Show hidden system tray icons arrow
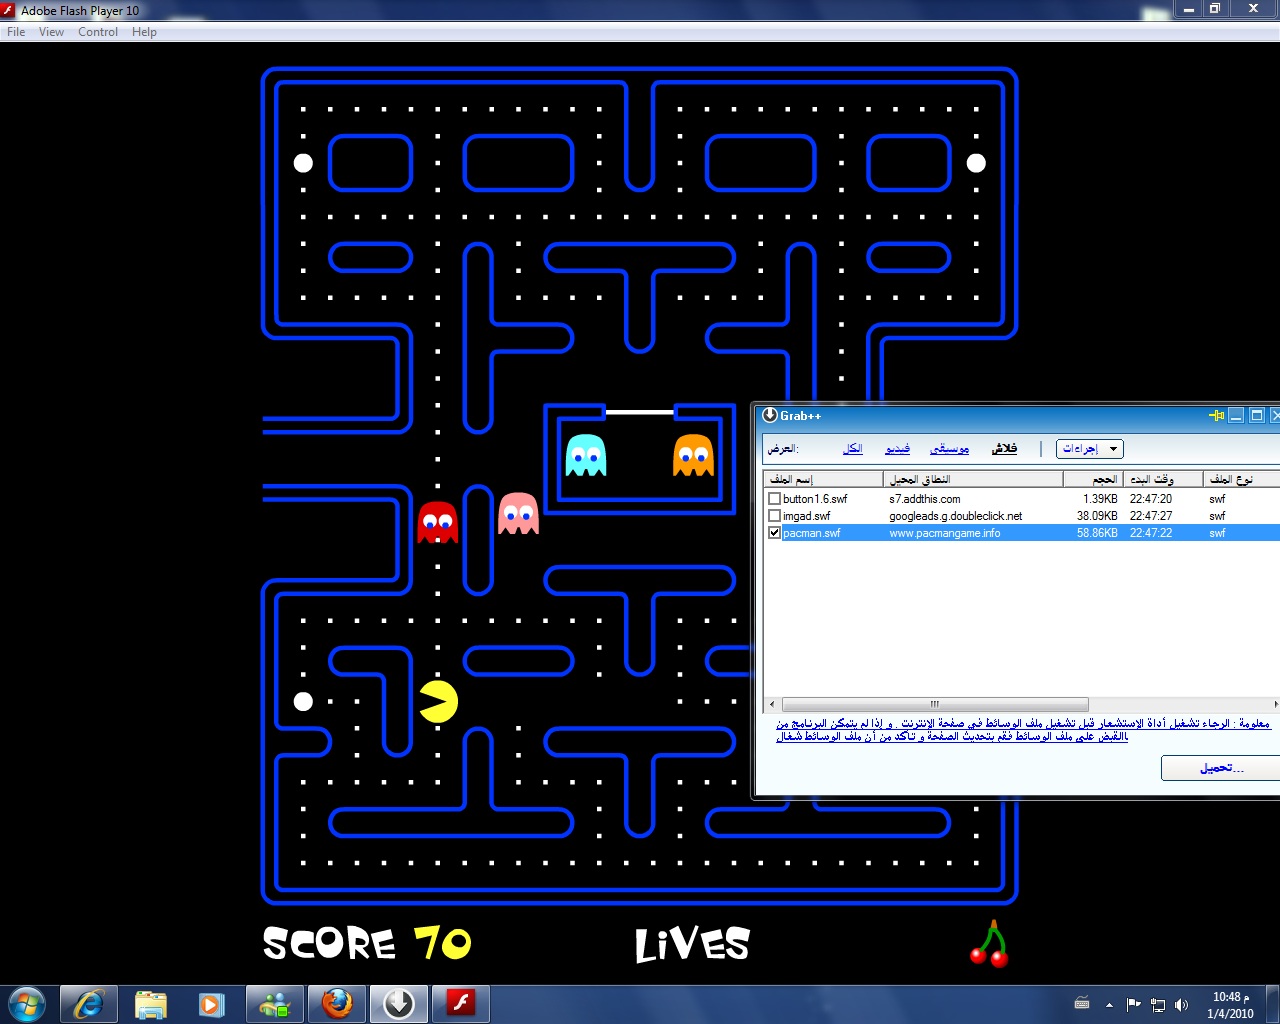Screen dimensions: 1280x1024 [x=1109, y=1004]
